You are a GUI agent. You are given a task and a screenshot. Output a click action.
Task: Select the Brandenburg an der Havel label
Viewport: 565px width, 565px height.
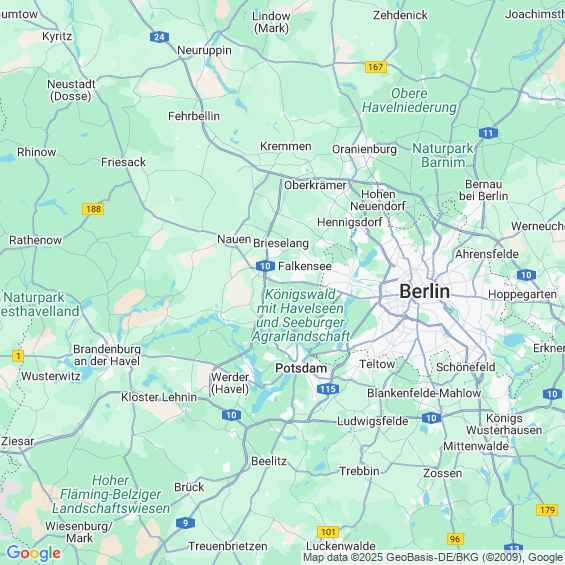point(107,355)
